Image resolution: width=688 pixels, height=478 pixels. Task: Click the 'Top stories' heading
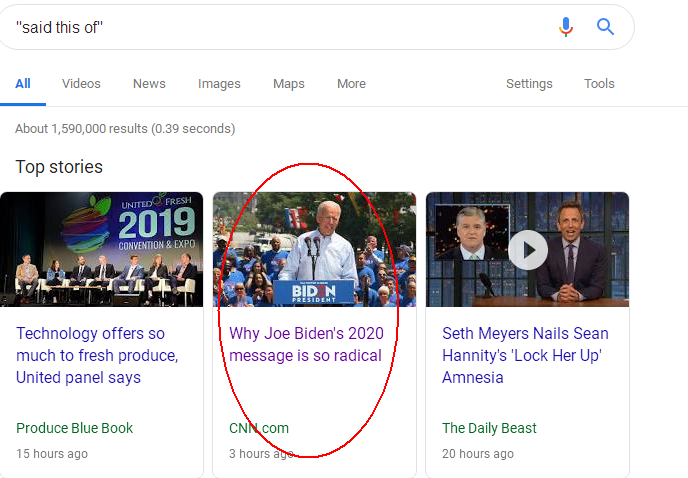click(x=59, y=167)
